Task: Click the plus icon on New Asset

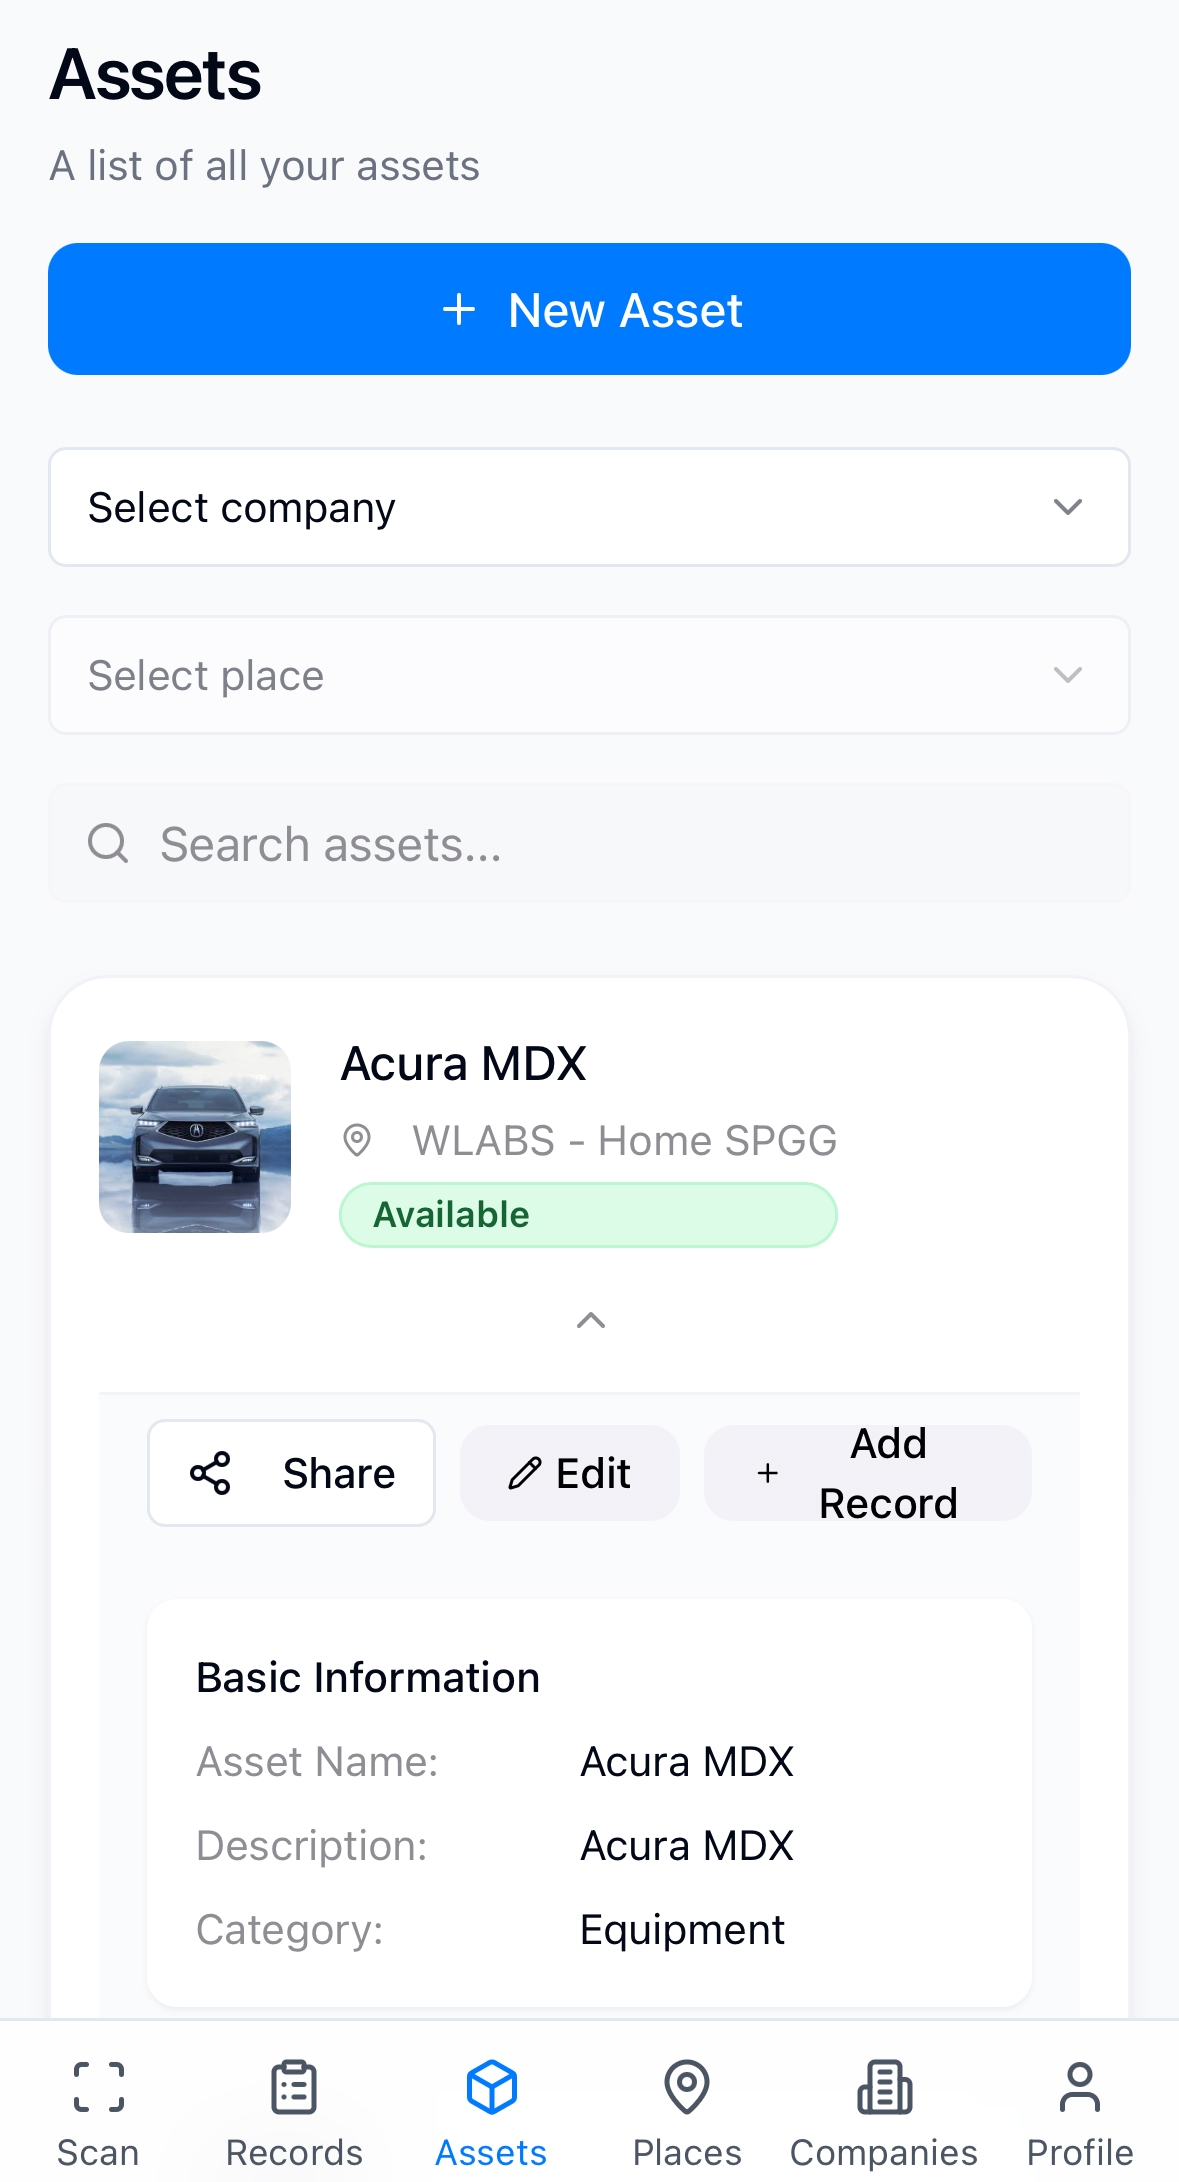Action: pos(459,310)
